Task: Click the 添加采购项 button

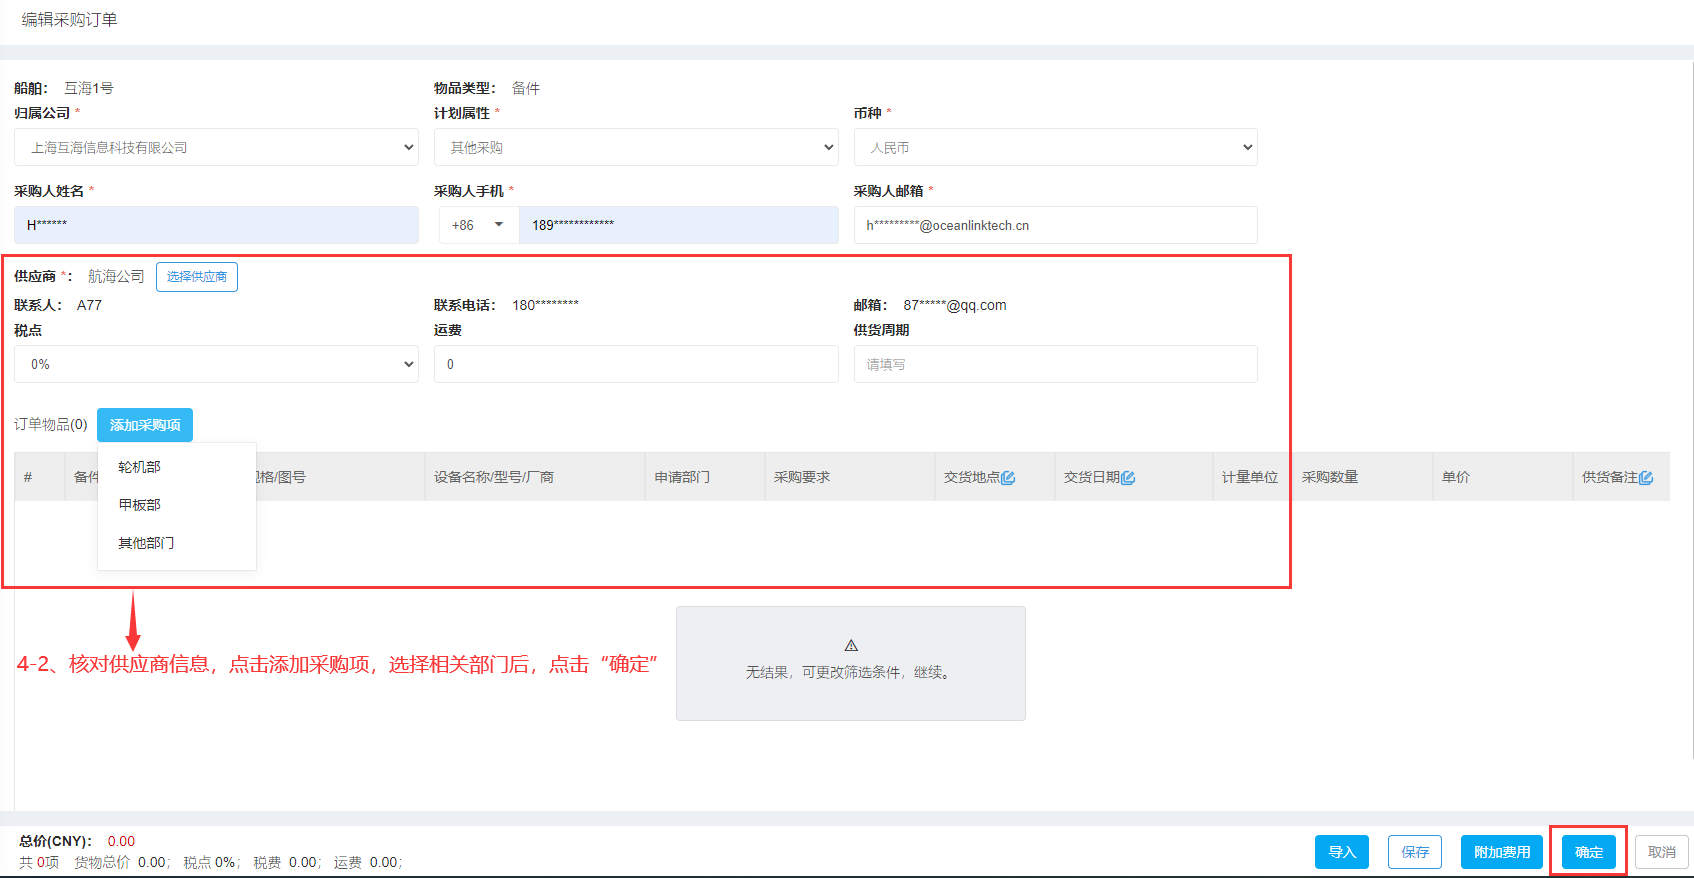Action: click(145, 425)
